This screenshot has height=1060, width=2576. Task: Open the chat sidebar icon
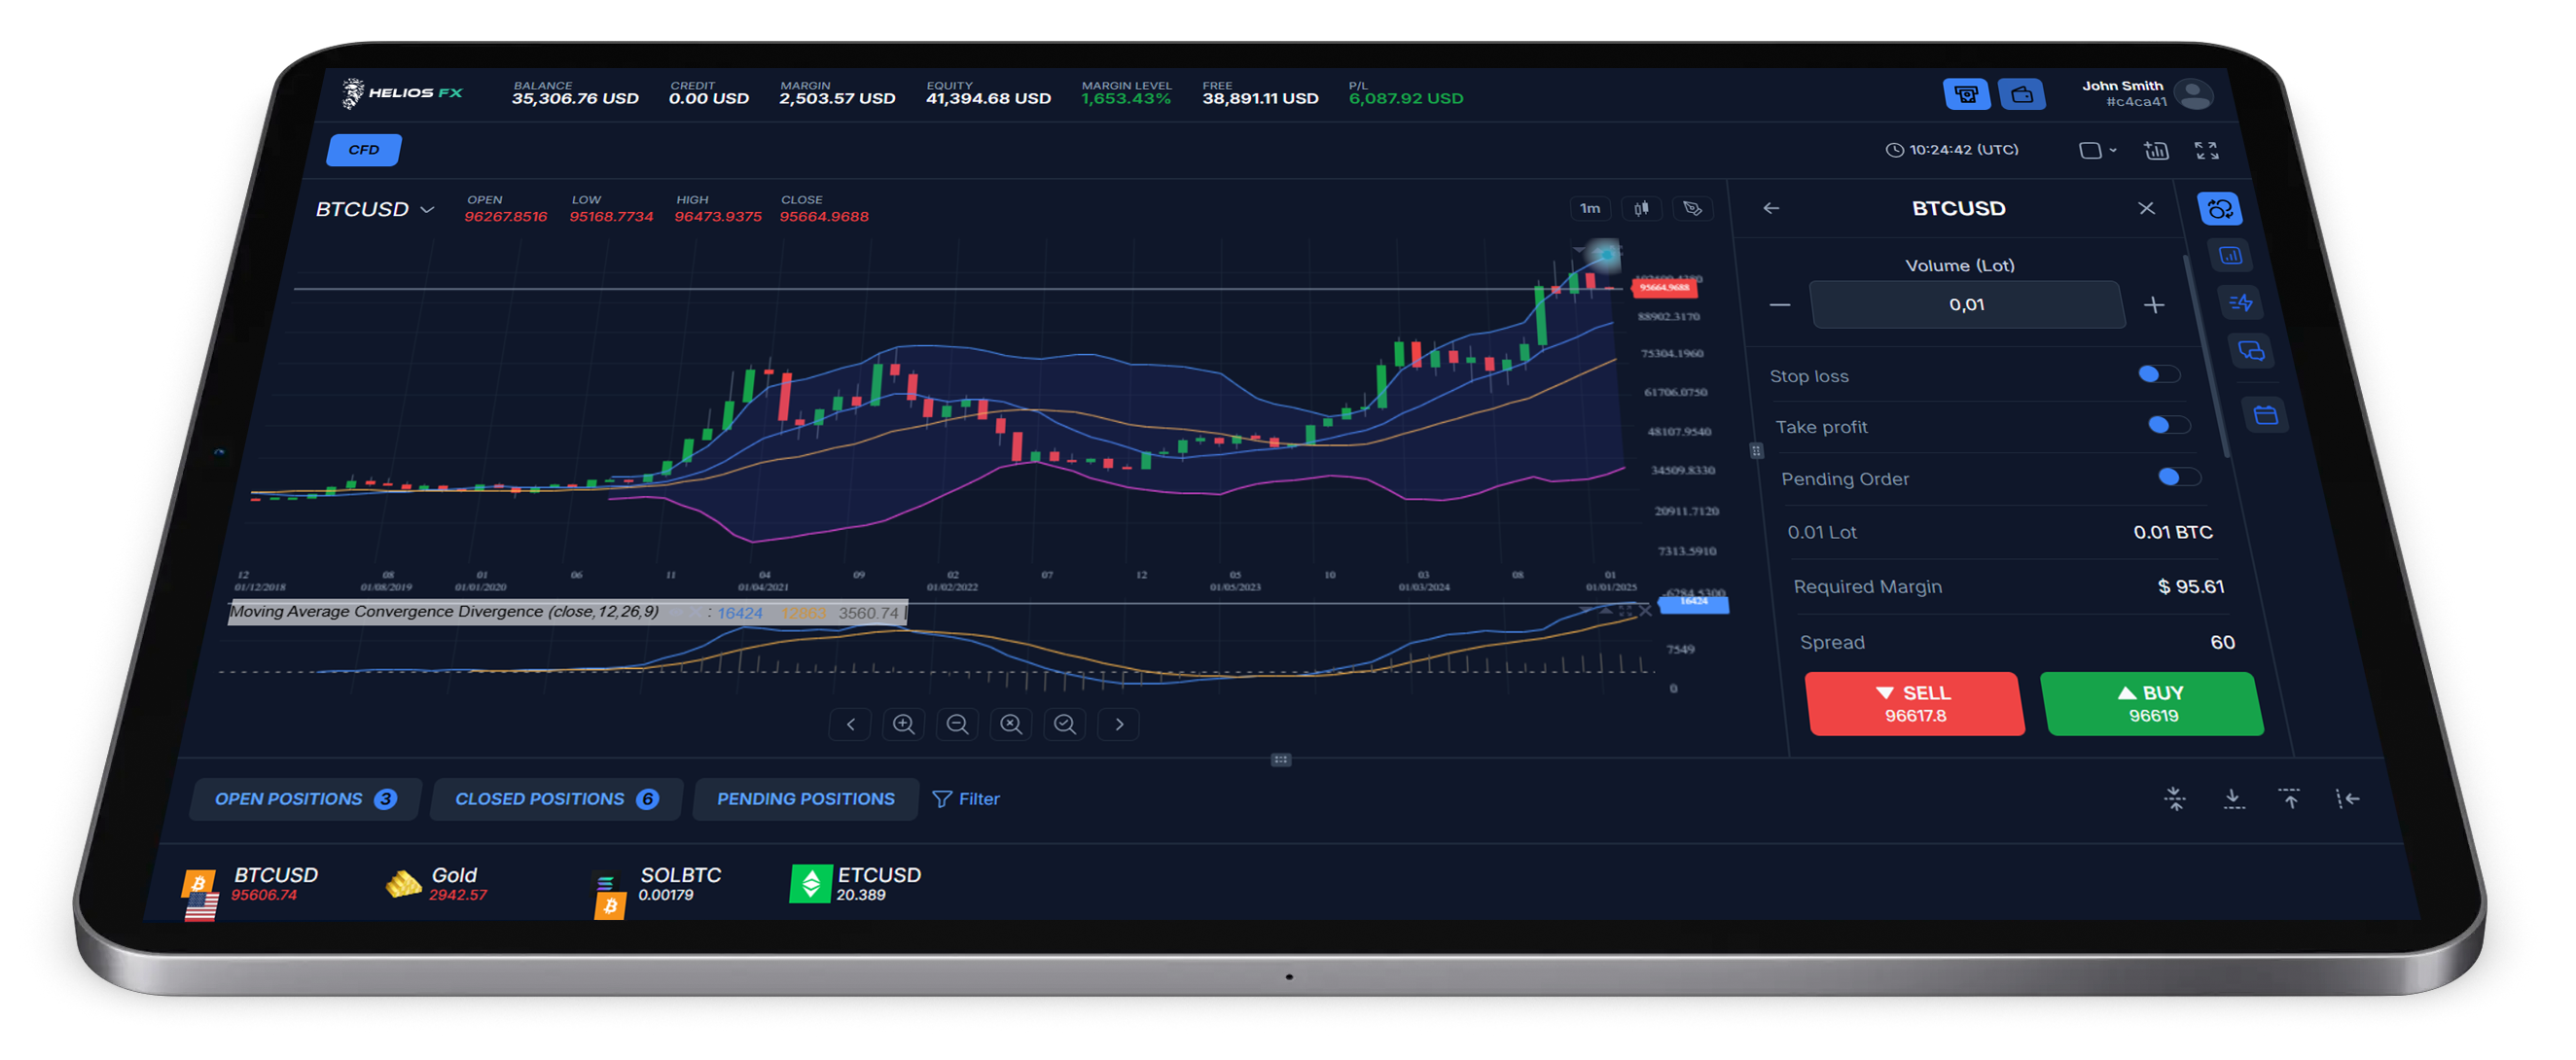(x=2250, y=351)
